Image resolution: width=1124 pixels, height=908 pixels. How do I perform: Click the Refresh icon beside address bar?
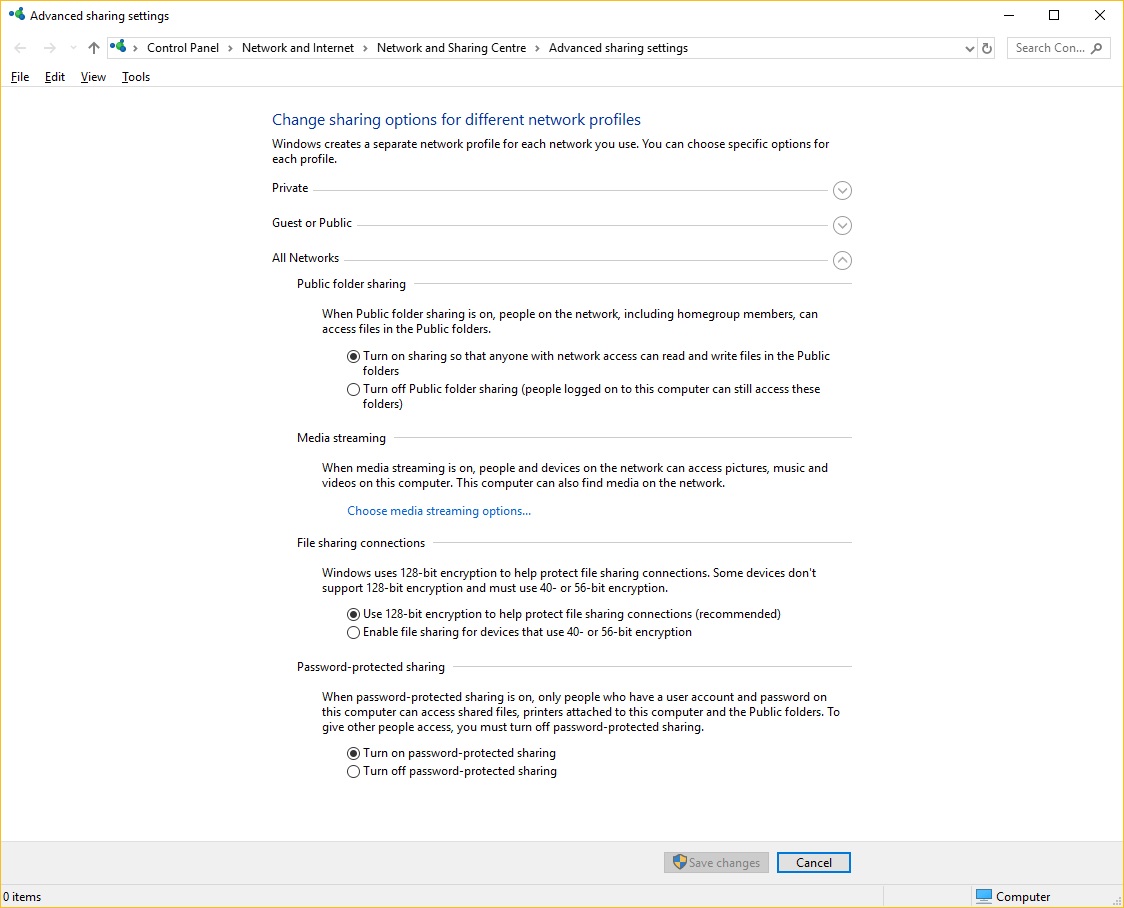(x=987, y=48)
